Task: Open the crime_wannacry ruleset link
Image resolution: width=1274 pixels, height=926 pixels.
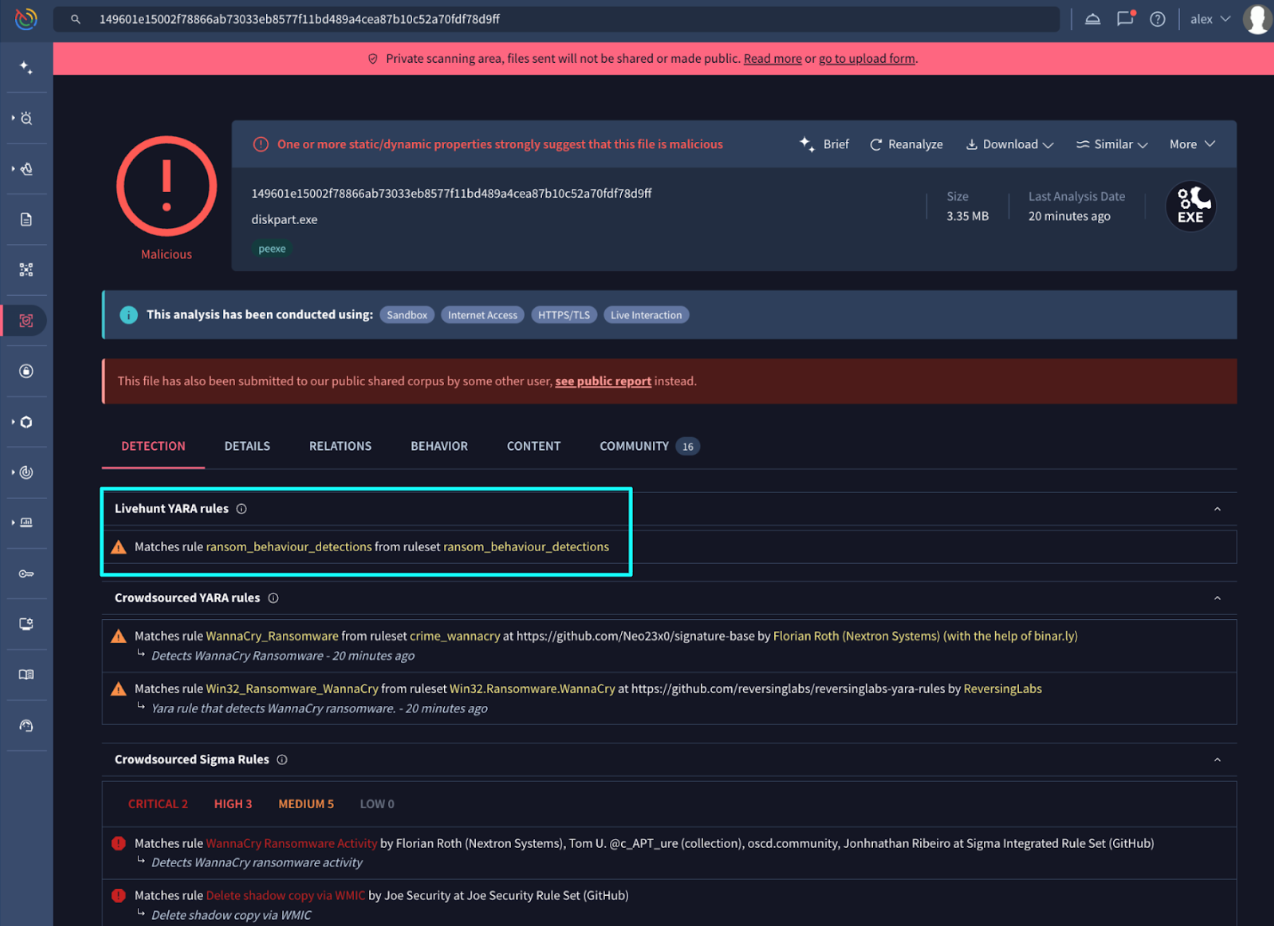Action: (455, 636)
